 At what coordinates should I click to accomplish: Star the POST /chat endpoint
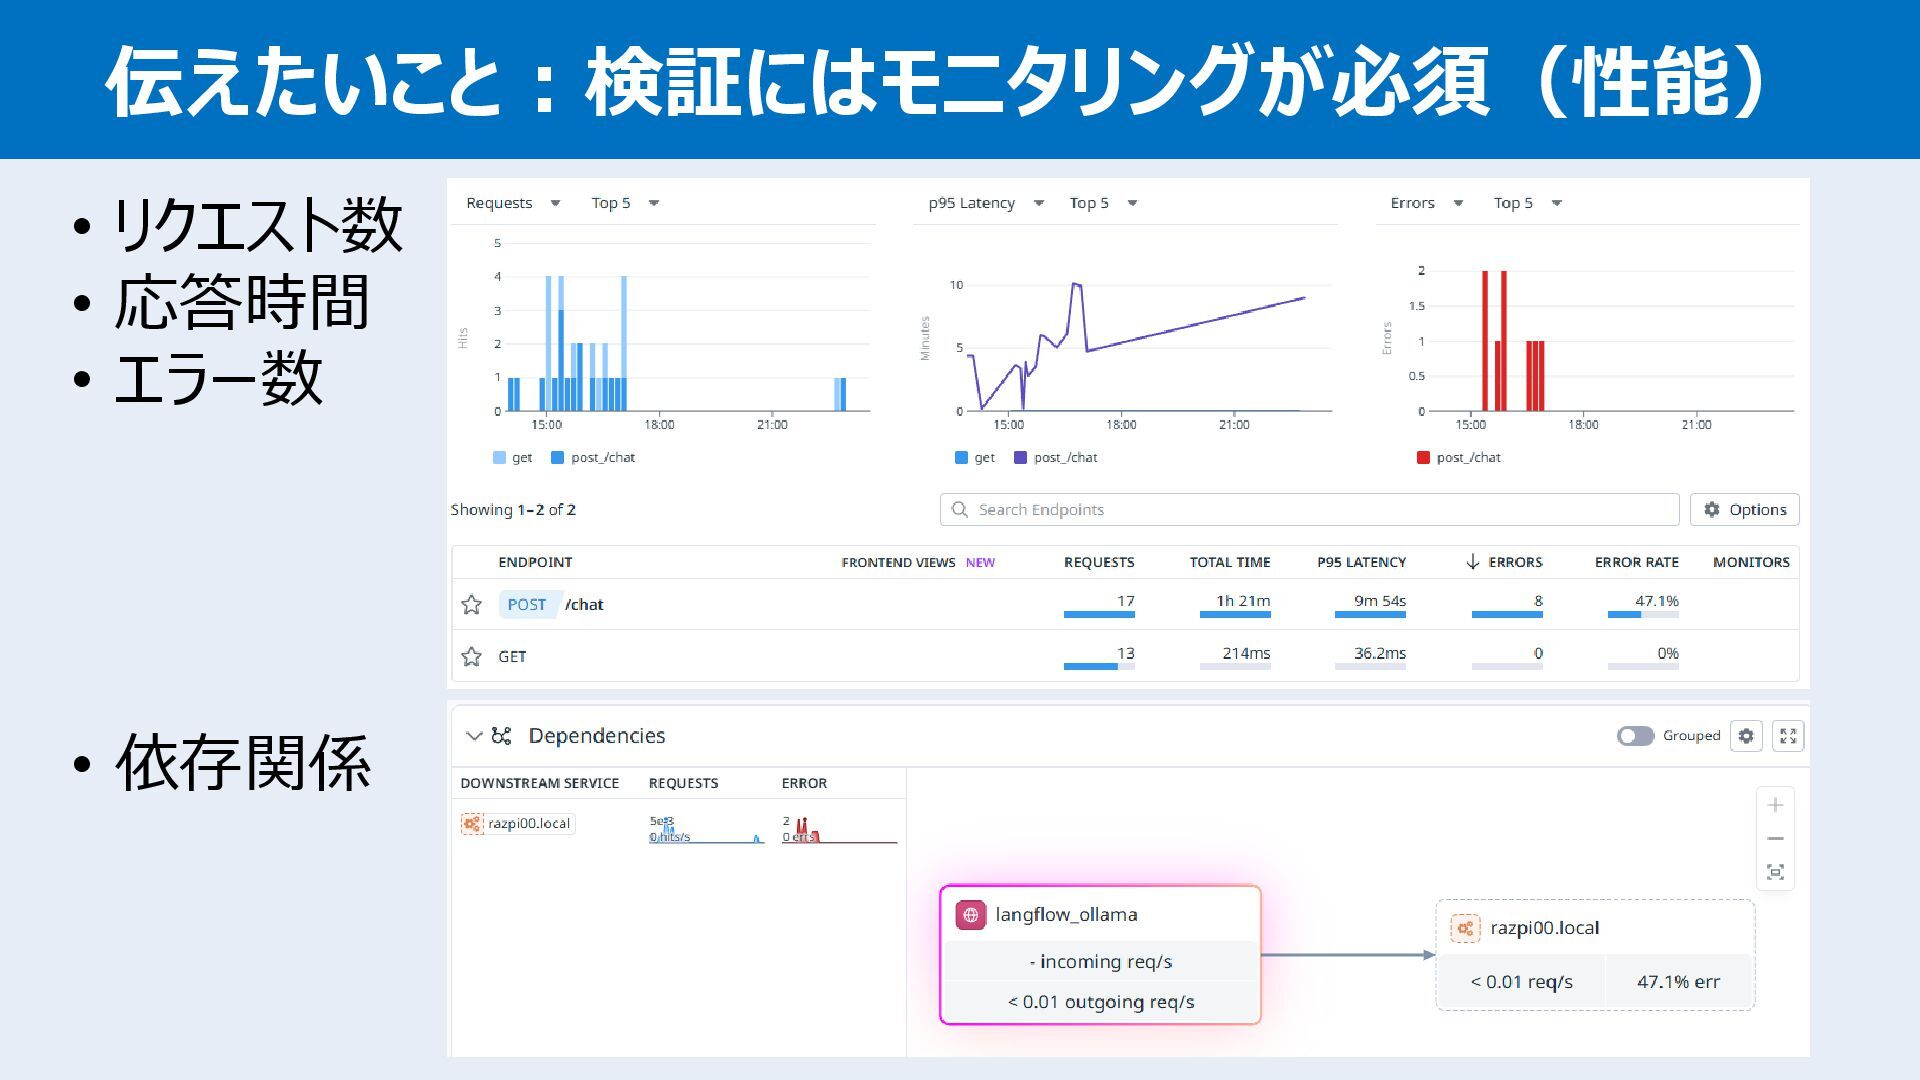click(x=471, y=604)
